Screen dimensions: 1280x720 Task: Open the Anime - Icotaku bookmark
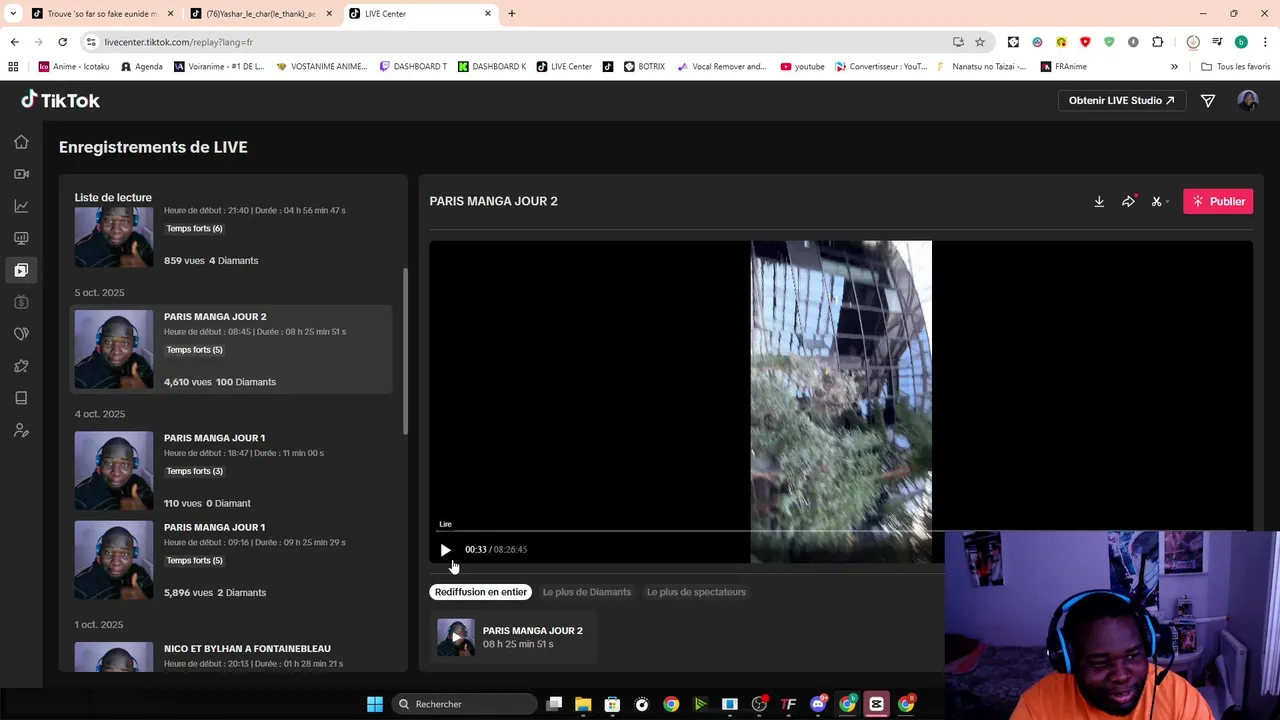[x=74, y=67]
